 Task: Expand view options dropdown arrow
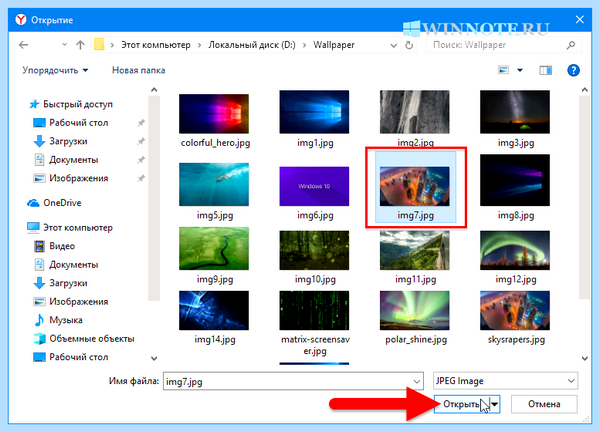click(x=520, y=70)
